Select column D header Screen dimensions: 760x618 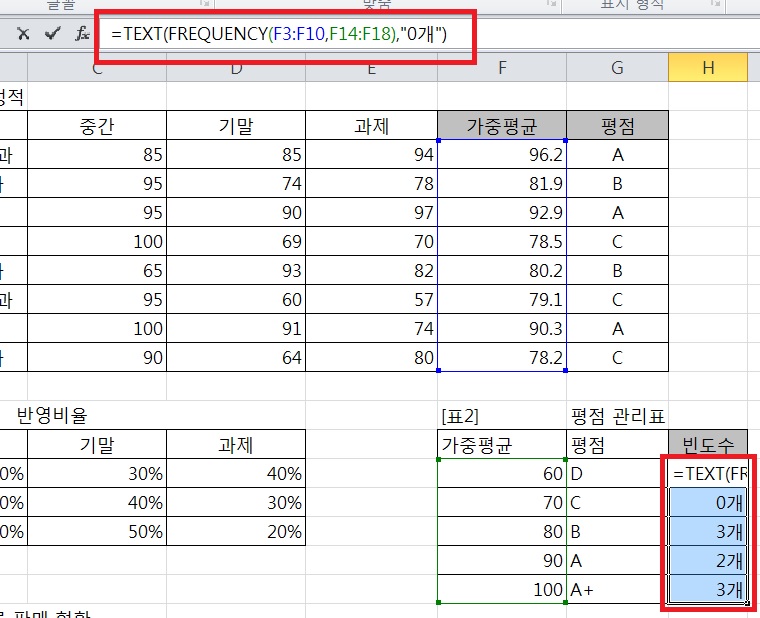[x=236, y=68]
